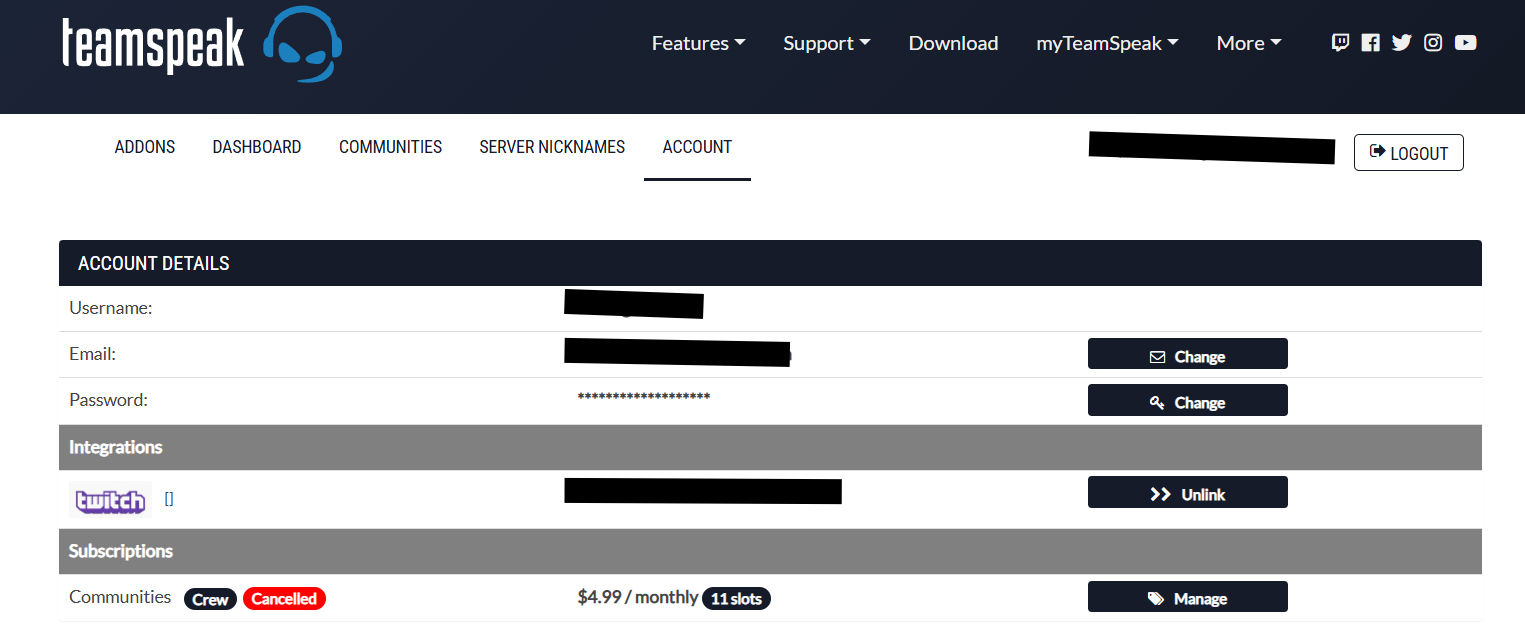Expand the Features dropdown menu
Viewport: 1525px width, 643px height.
pos(698,43)
